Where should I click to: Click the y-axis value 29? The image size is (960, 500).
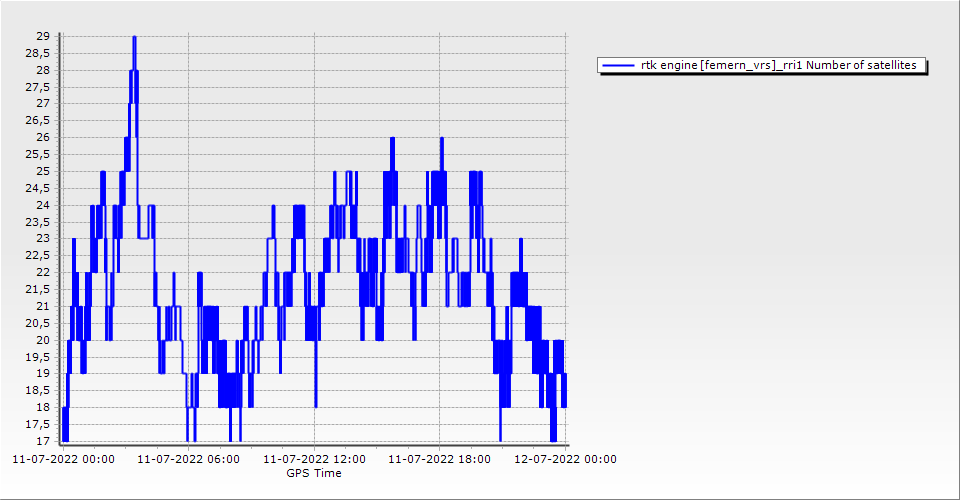click(x=43, y=36)
